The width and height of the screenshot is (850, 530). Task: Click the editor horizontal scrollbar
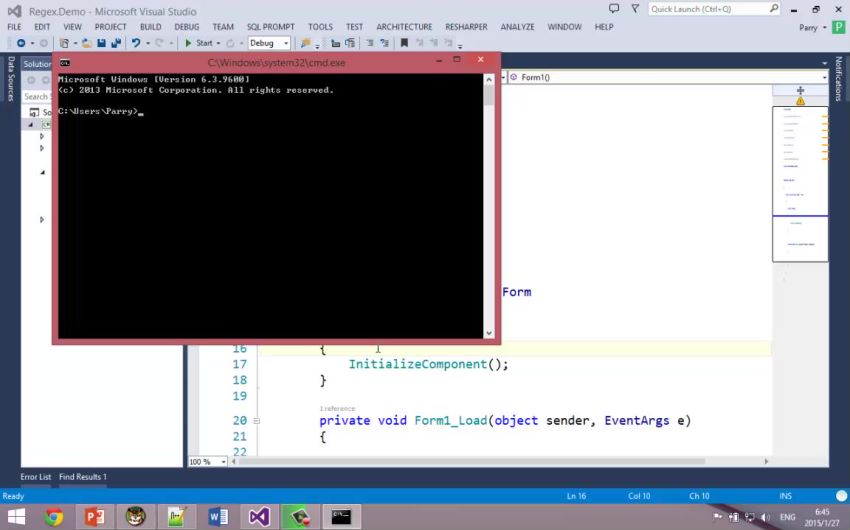(x=472, y=462)
